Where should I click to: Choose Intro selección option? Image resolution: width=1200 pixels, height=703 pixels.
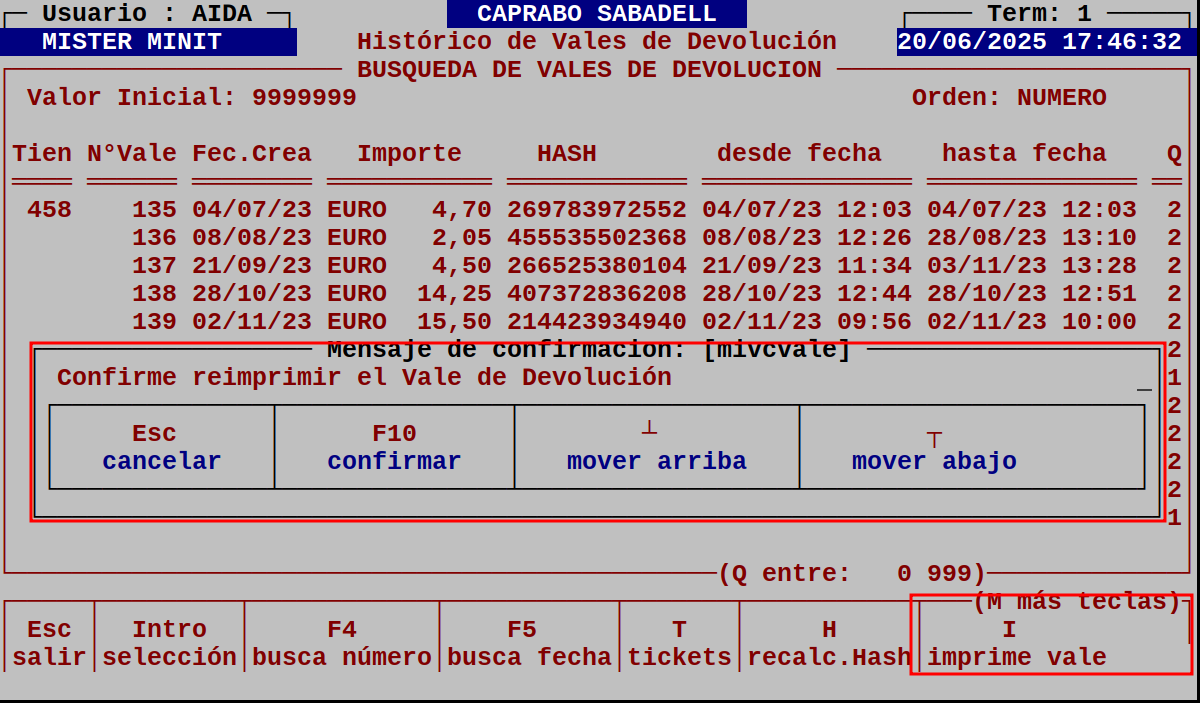pyautogui.click(x=169, y=643)
